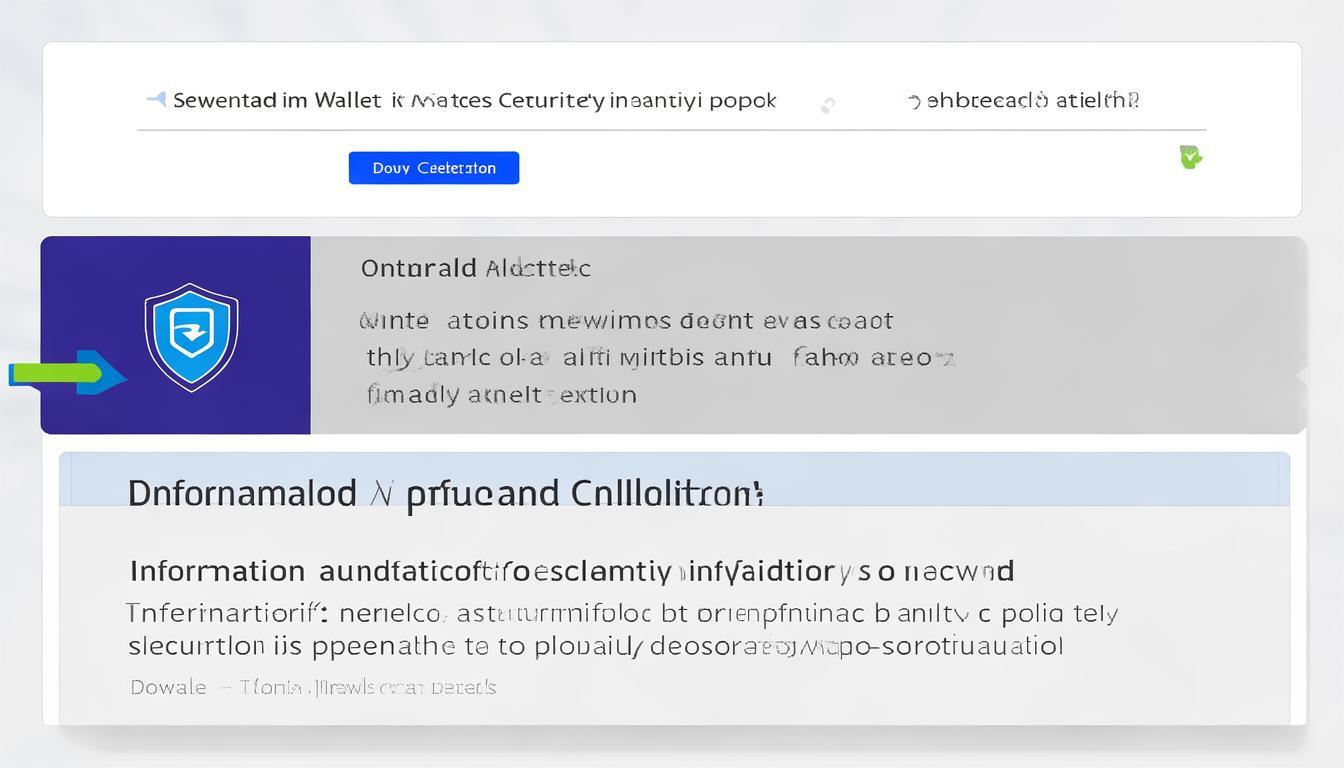This screenshot has height=768, width=1344.
Task: Click the green shield checkmark icon
Action: click(x=1190, y=157)
